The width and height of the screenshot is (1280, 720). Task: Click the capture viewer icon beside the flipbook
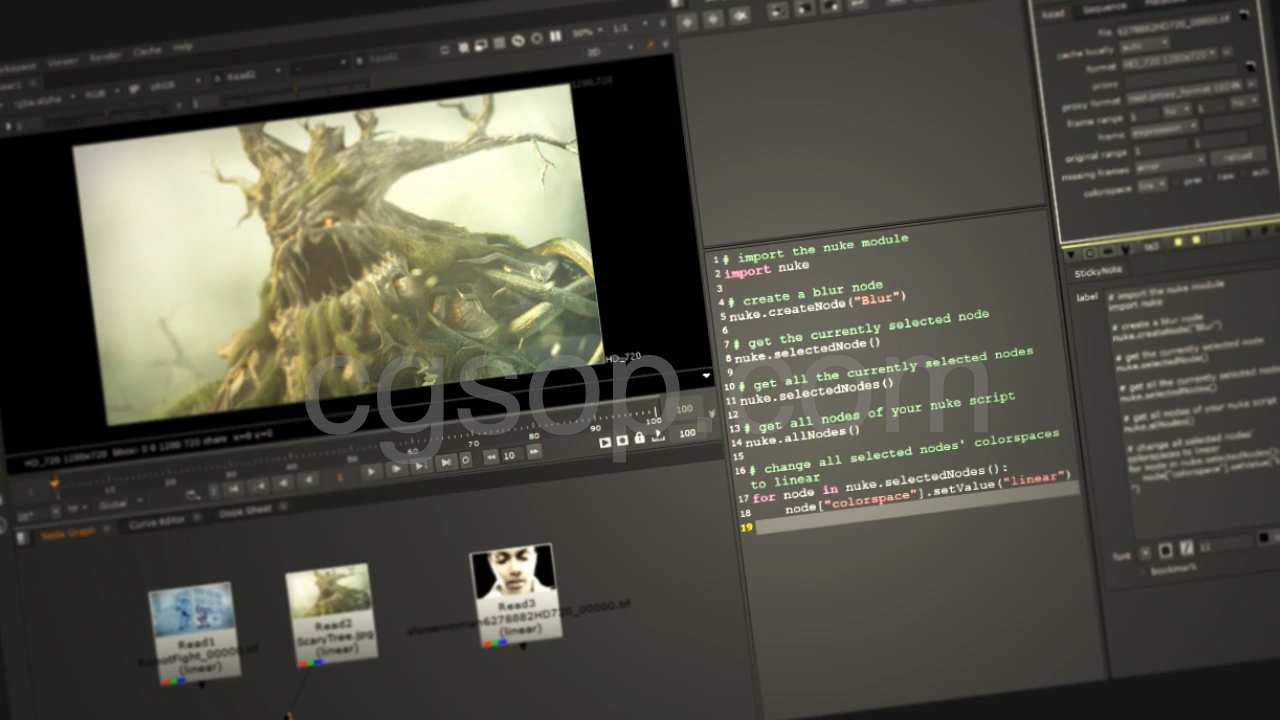[622, 440]
